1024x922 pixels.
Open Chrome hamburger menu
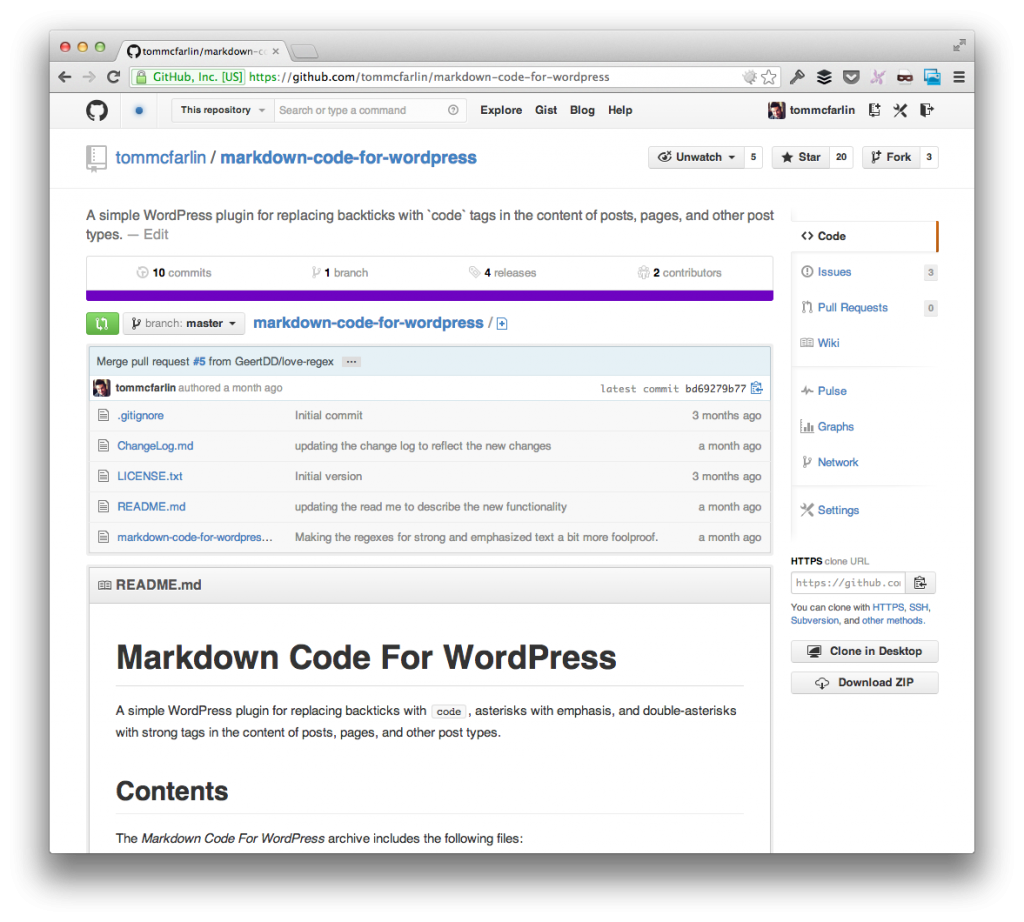[959, 77]
